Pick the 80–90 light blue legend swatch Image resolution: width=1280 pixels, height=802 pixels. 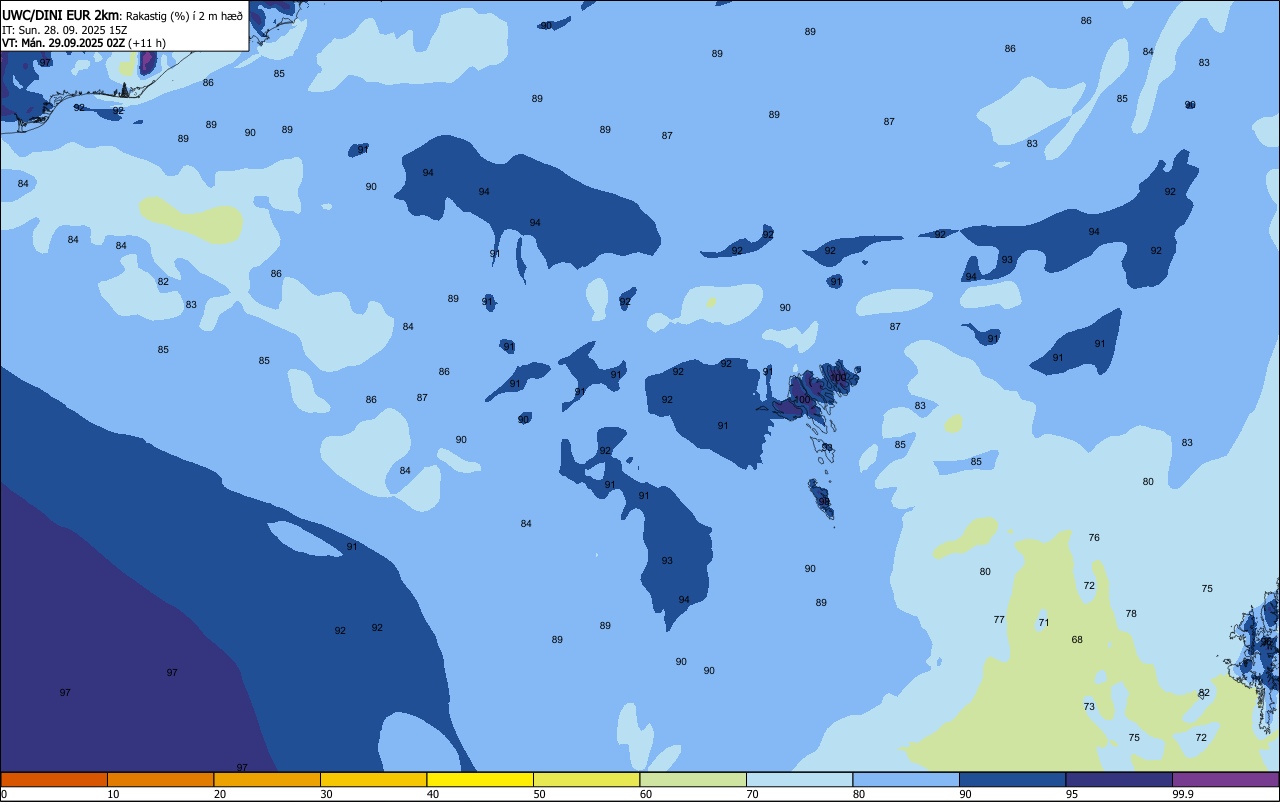tap(906, 779)
